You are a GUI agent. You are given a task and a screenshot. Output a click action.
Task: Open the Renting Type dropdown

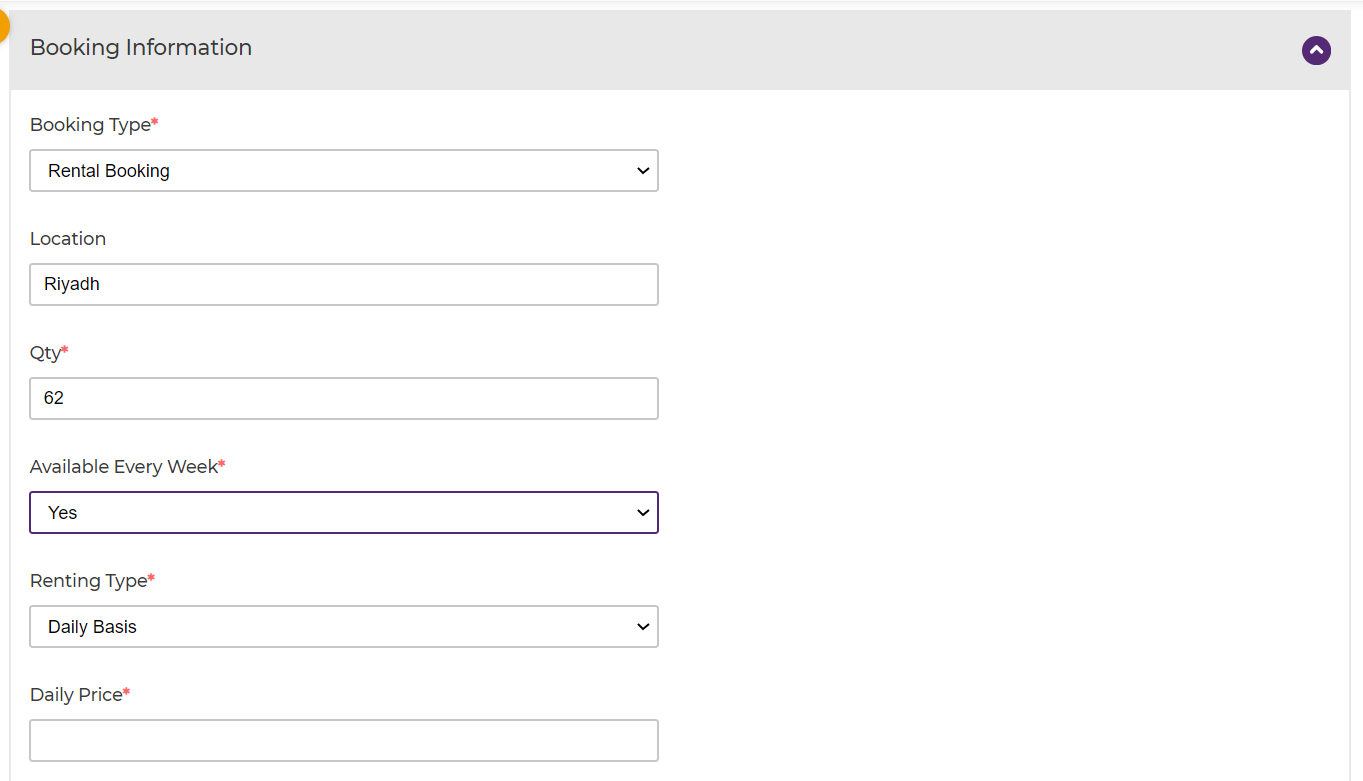[344, 627]
